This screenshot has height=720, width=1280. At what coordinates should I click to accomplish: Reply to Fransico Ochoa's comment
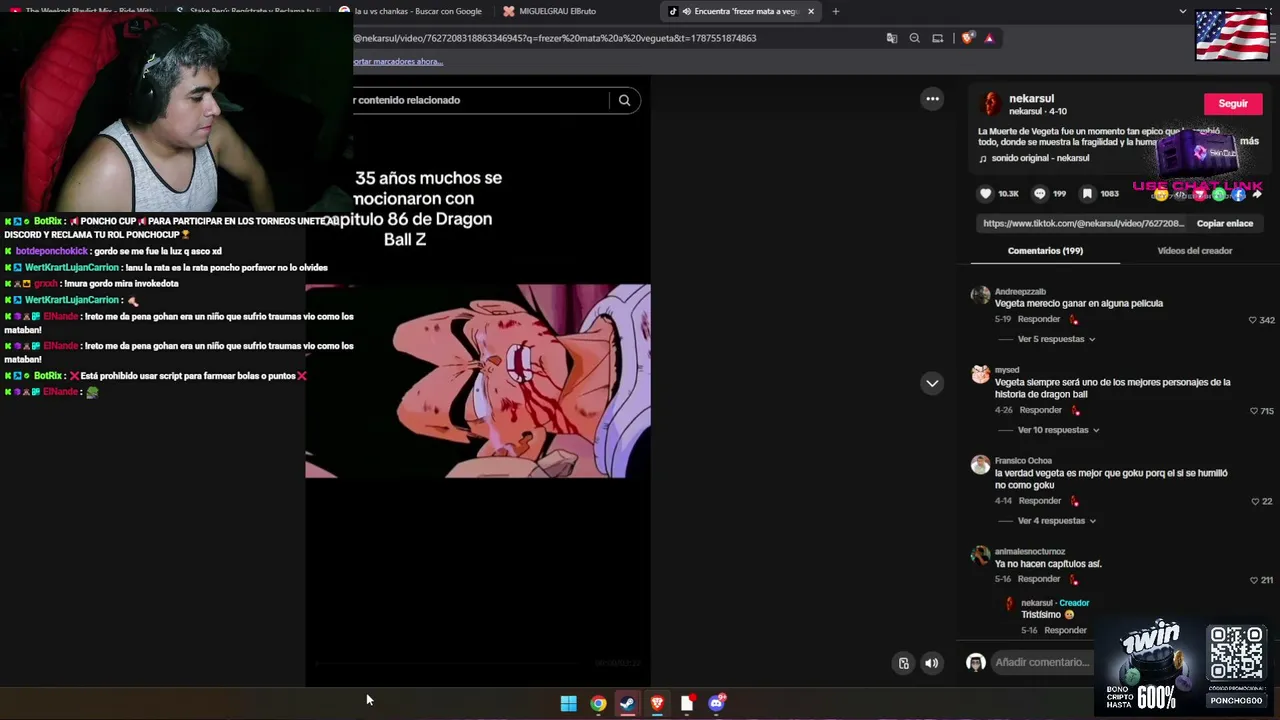point(1040,501)
